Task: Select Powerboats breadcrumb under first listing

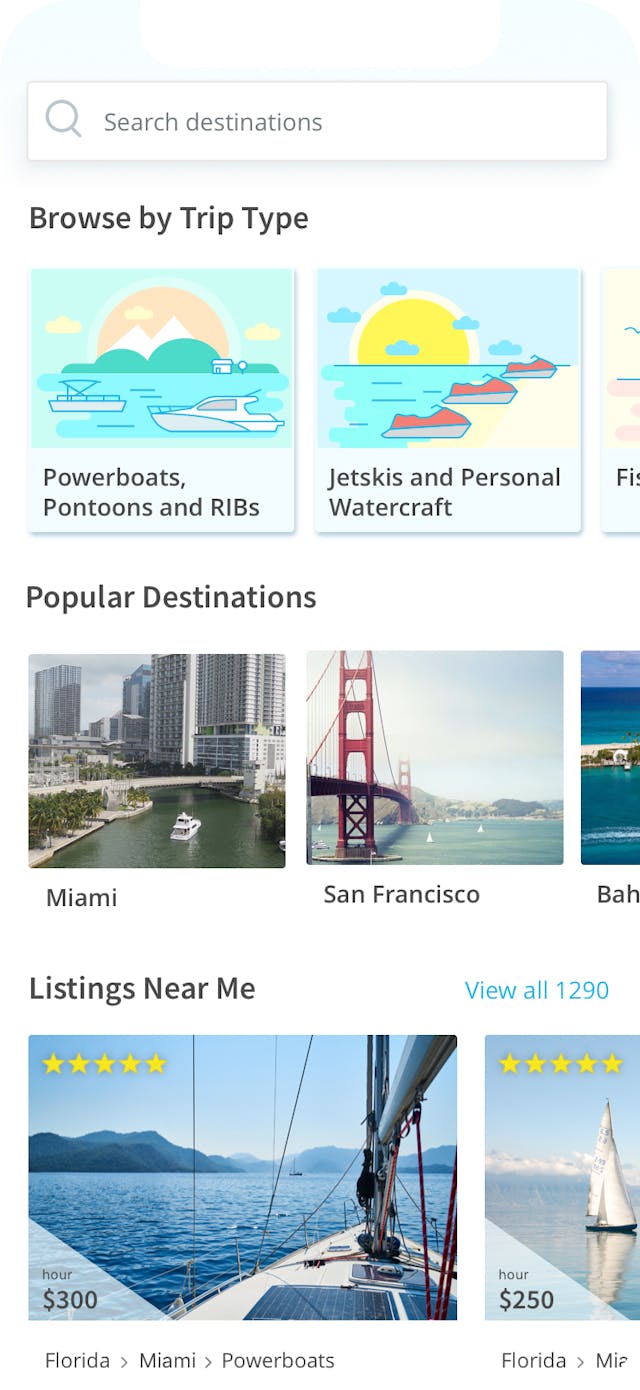Action: [x=278, y=1360]
